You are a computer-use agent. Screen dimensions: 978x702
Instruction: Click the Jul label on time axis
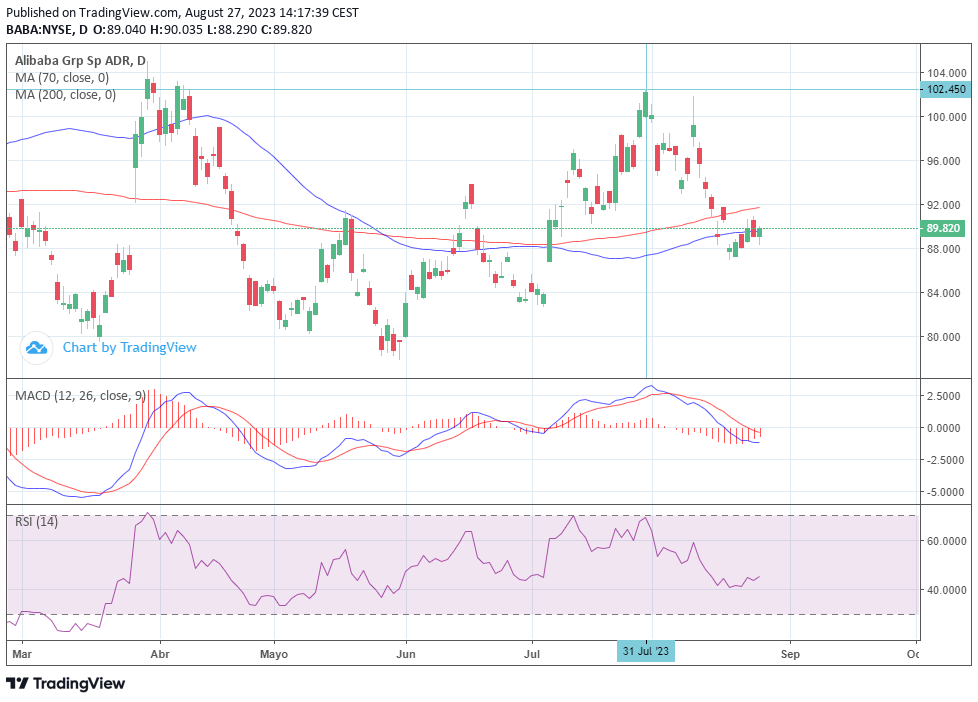click(532, 654)
